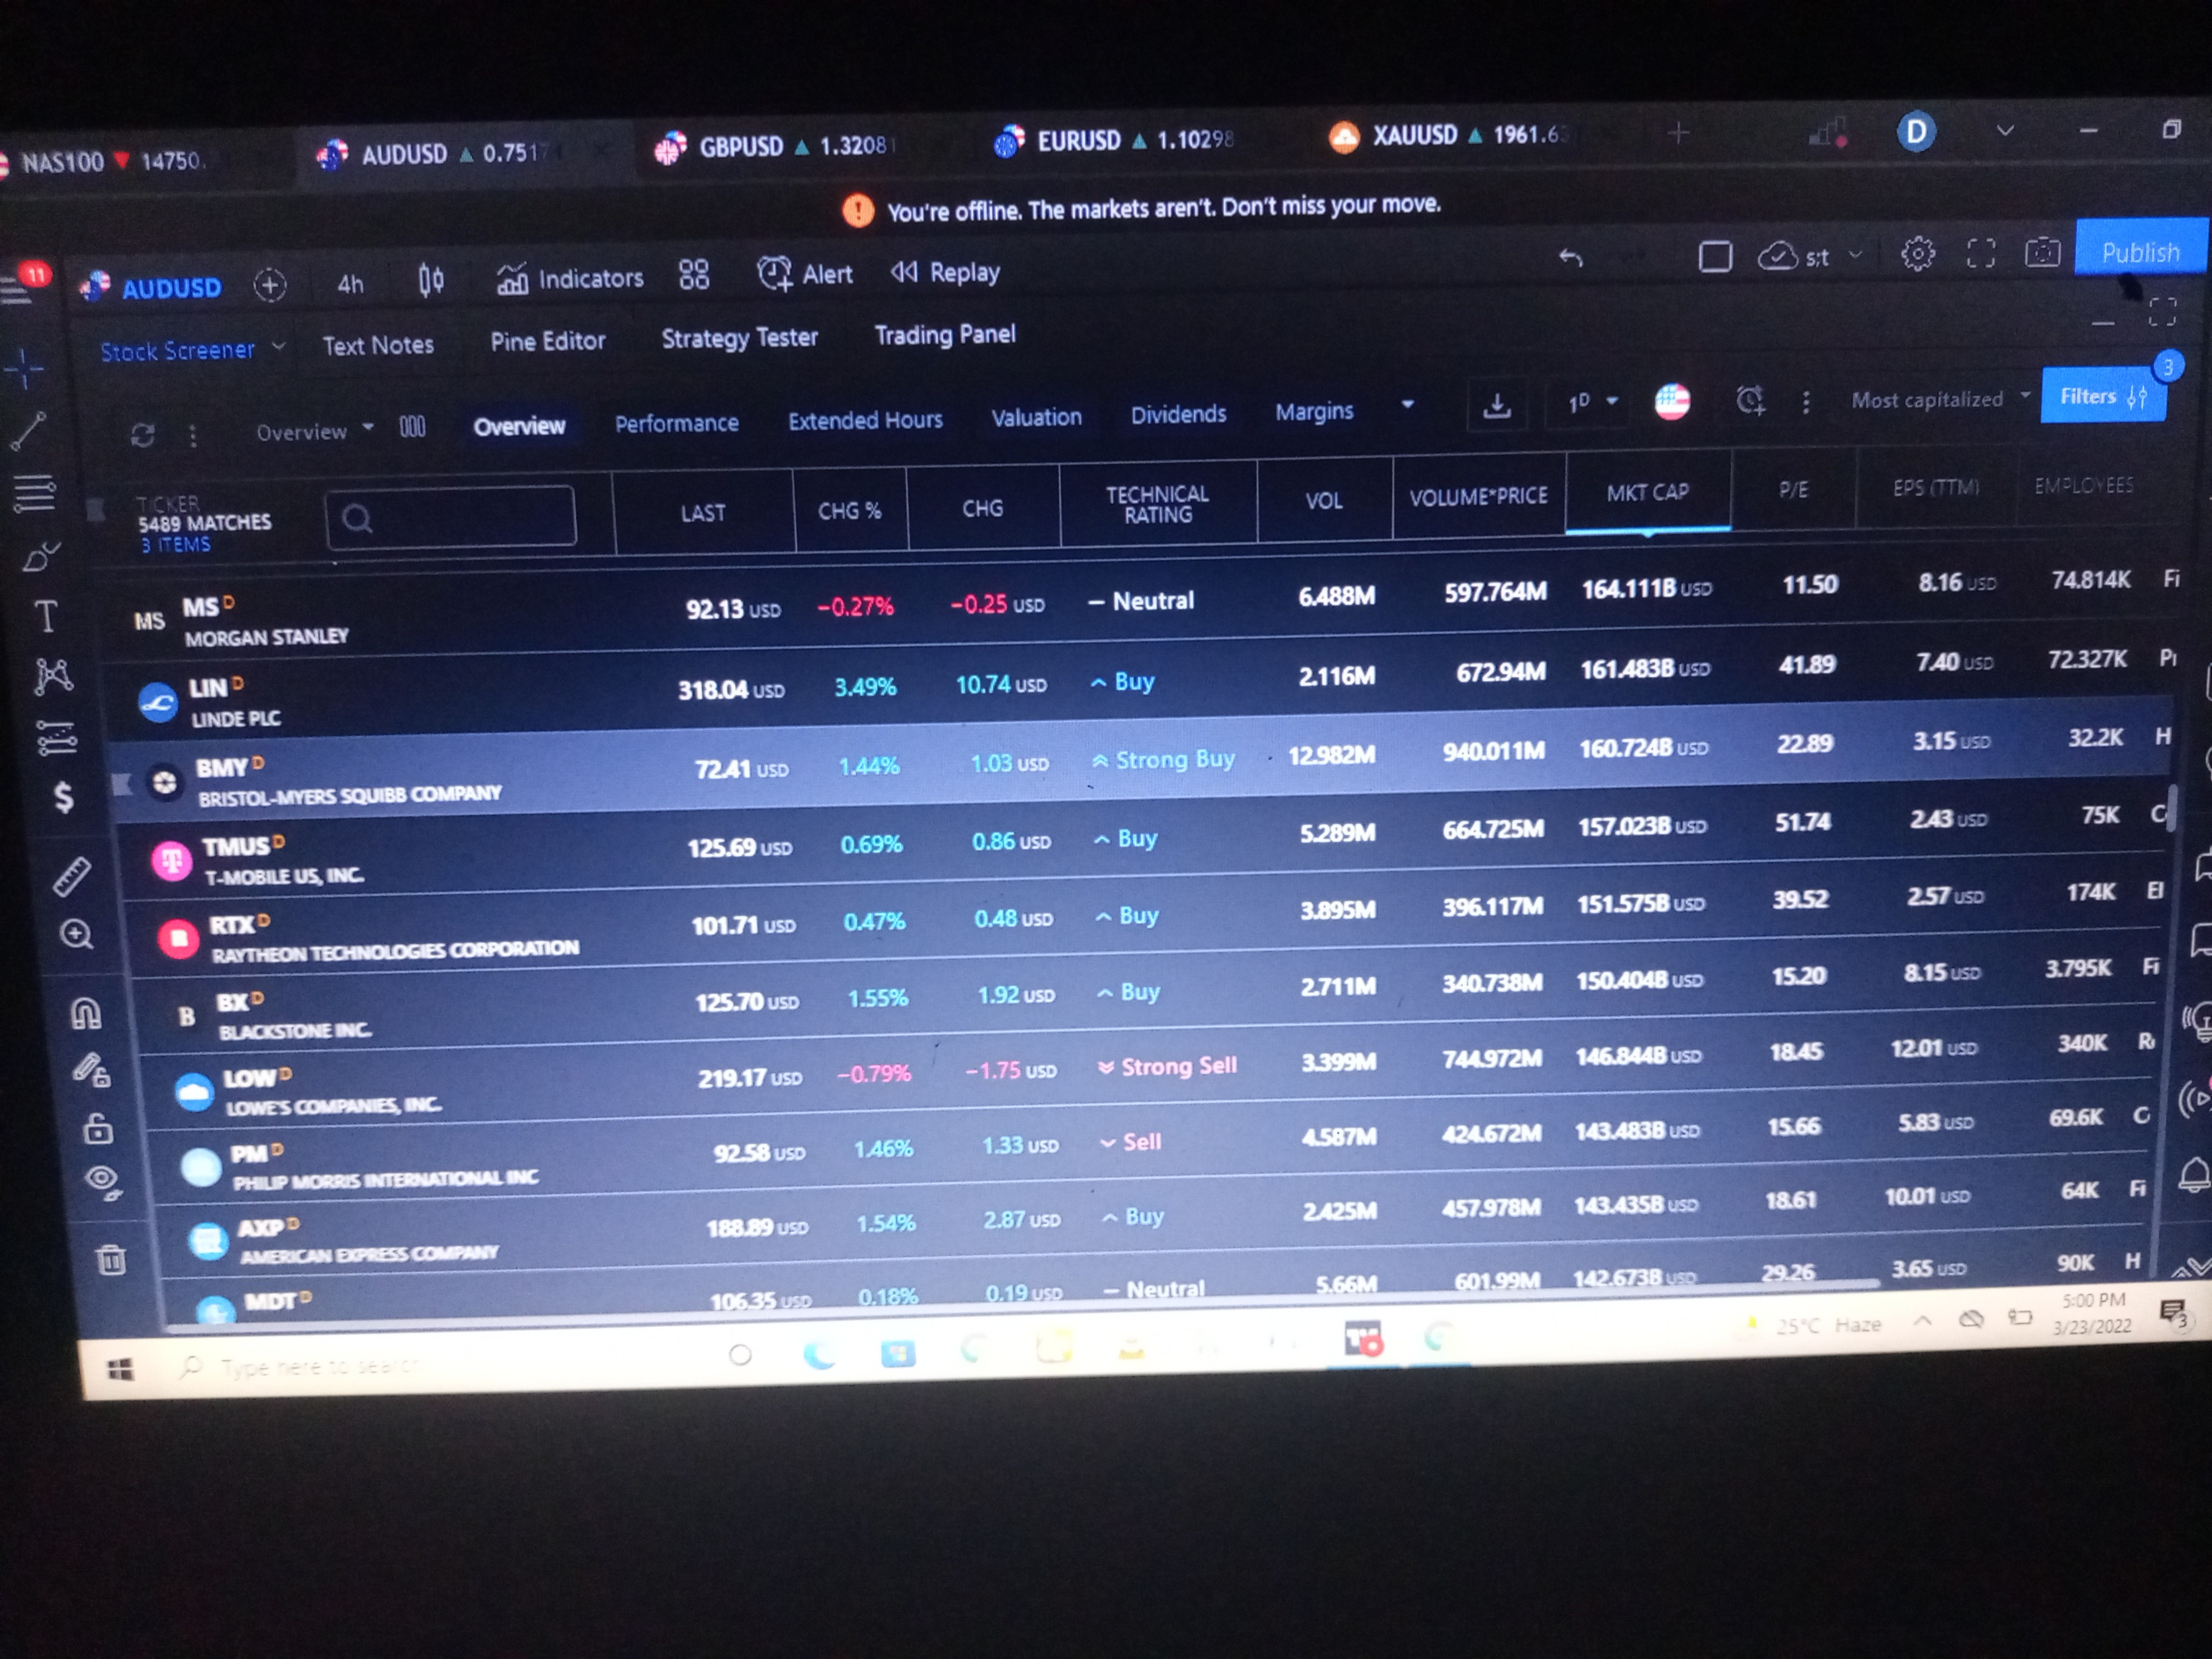Viewport: 2212px width, 1659px height.
Task: Export screener data with download icon
Action: point(1497,405)
